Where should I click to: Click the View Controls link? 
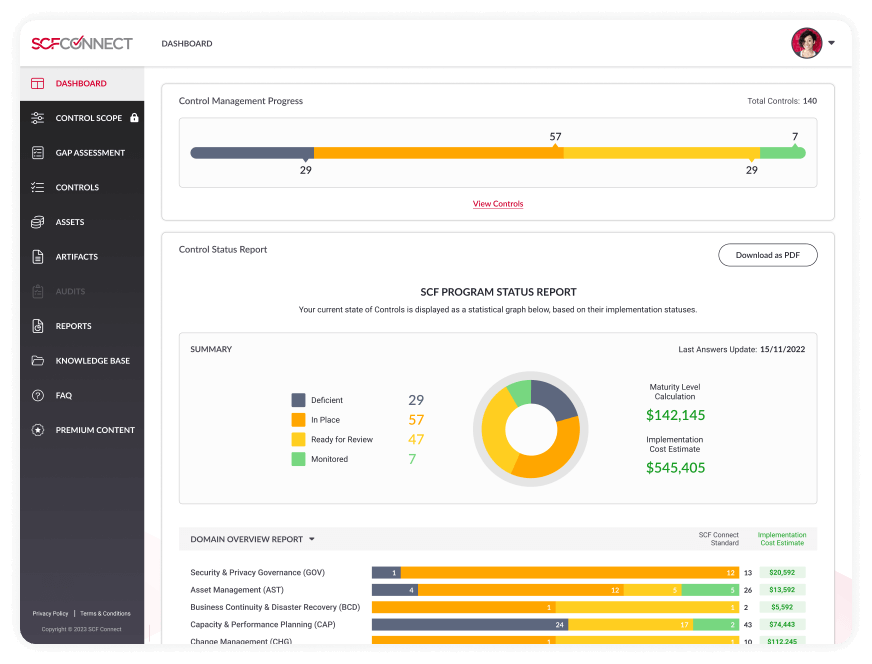(x=497, y=204)
